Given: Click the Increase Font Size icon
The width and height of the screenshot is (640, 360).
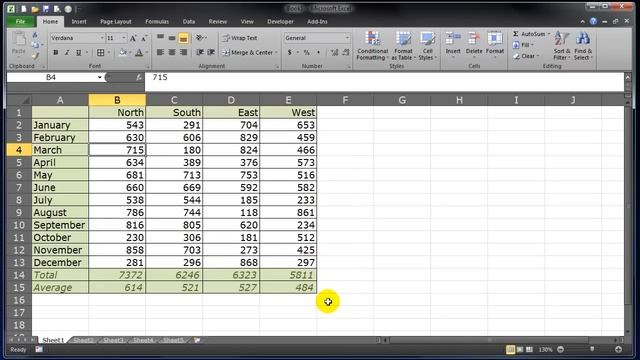Looking at the screenshot, I should coord(133,38).
